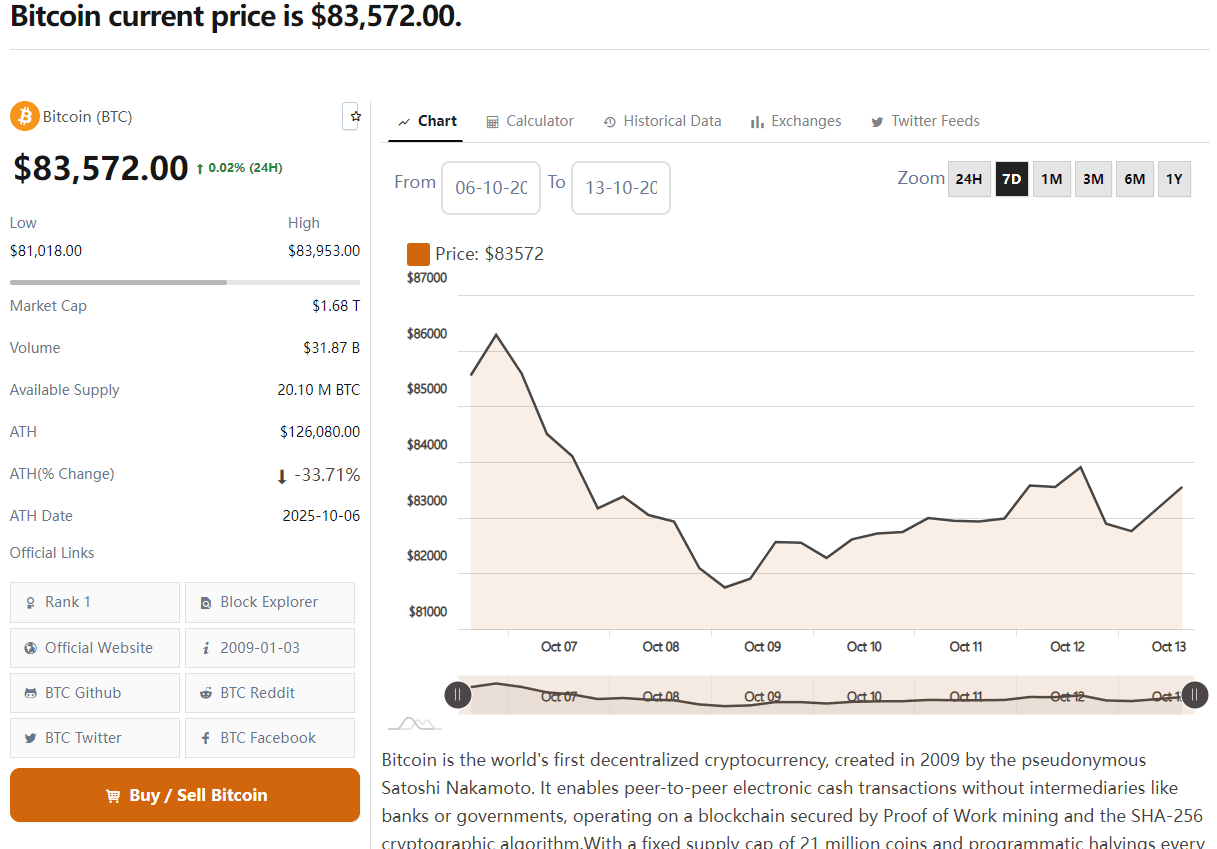Switch to the Exchanges tab
The image size is (1217, 849).
click(x=796, y=121)
